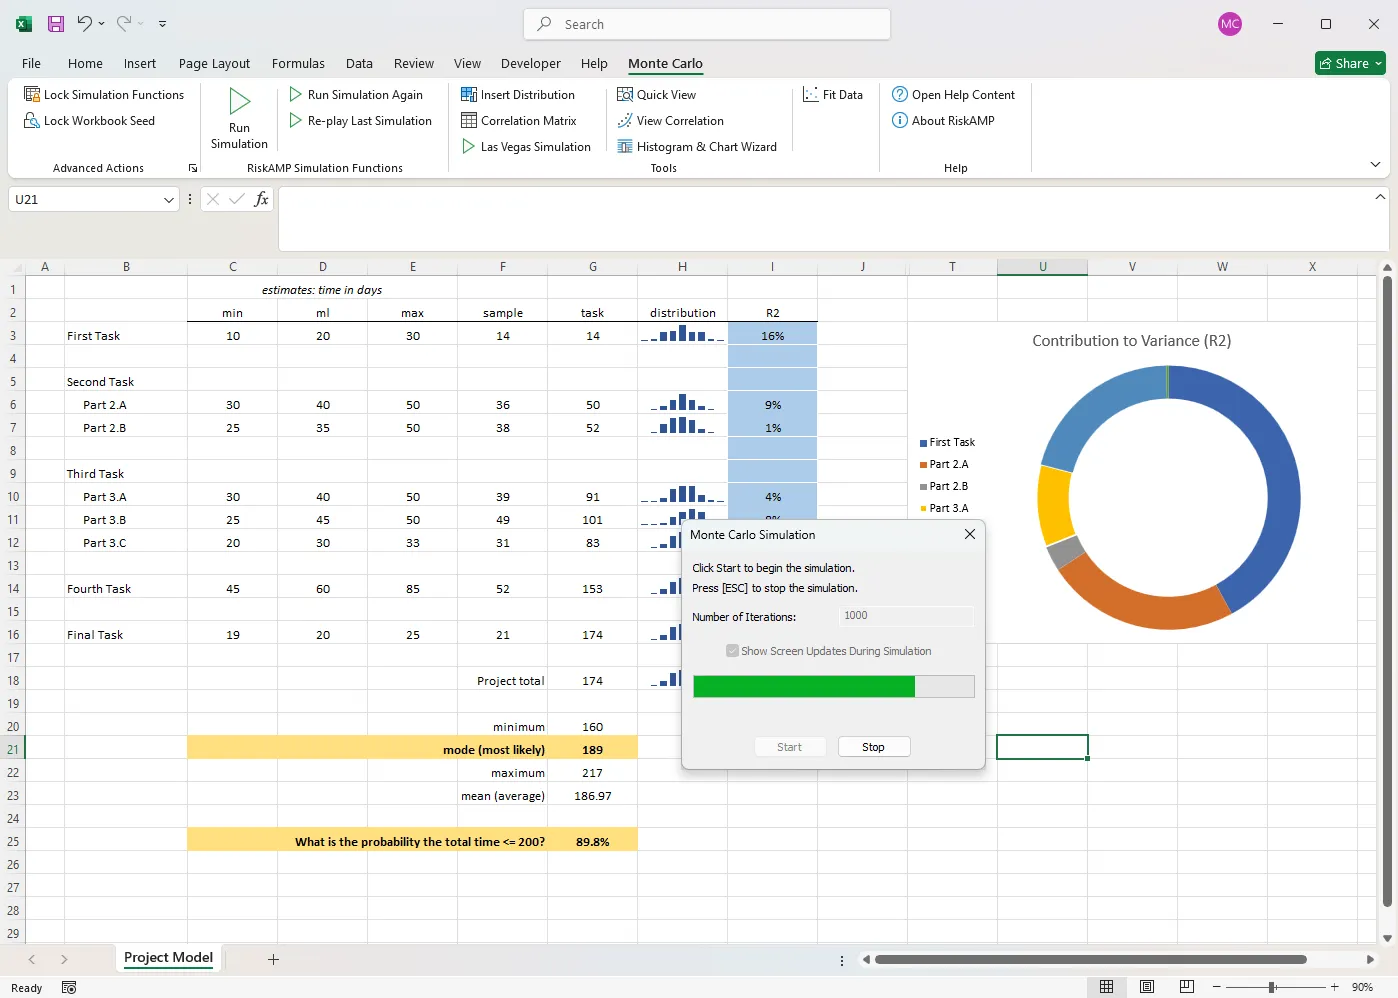Open the Developer ribbon tab
This screenshot has width=1398, height=998.
point(530,63)
